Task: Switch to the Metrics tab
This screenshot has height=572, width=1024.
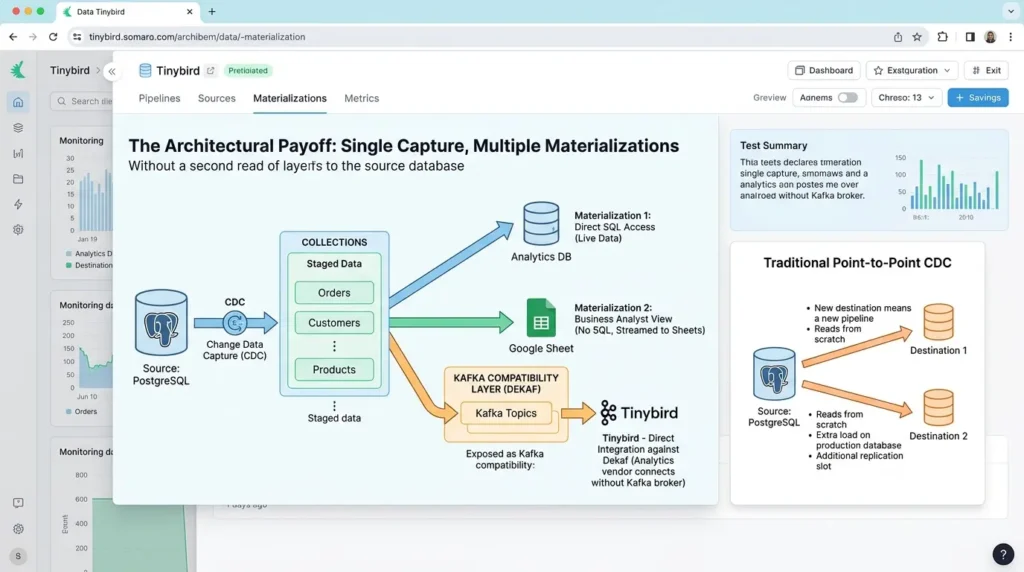Action: (x=362, y=98)
